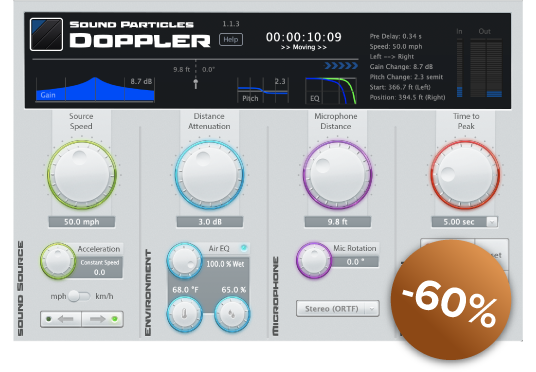The image size is (536, 372).
Task: Click the humidity knob with droplet icon
Action: click(232, 314)
